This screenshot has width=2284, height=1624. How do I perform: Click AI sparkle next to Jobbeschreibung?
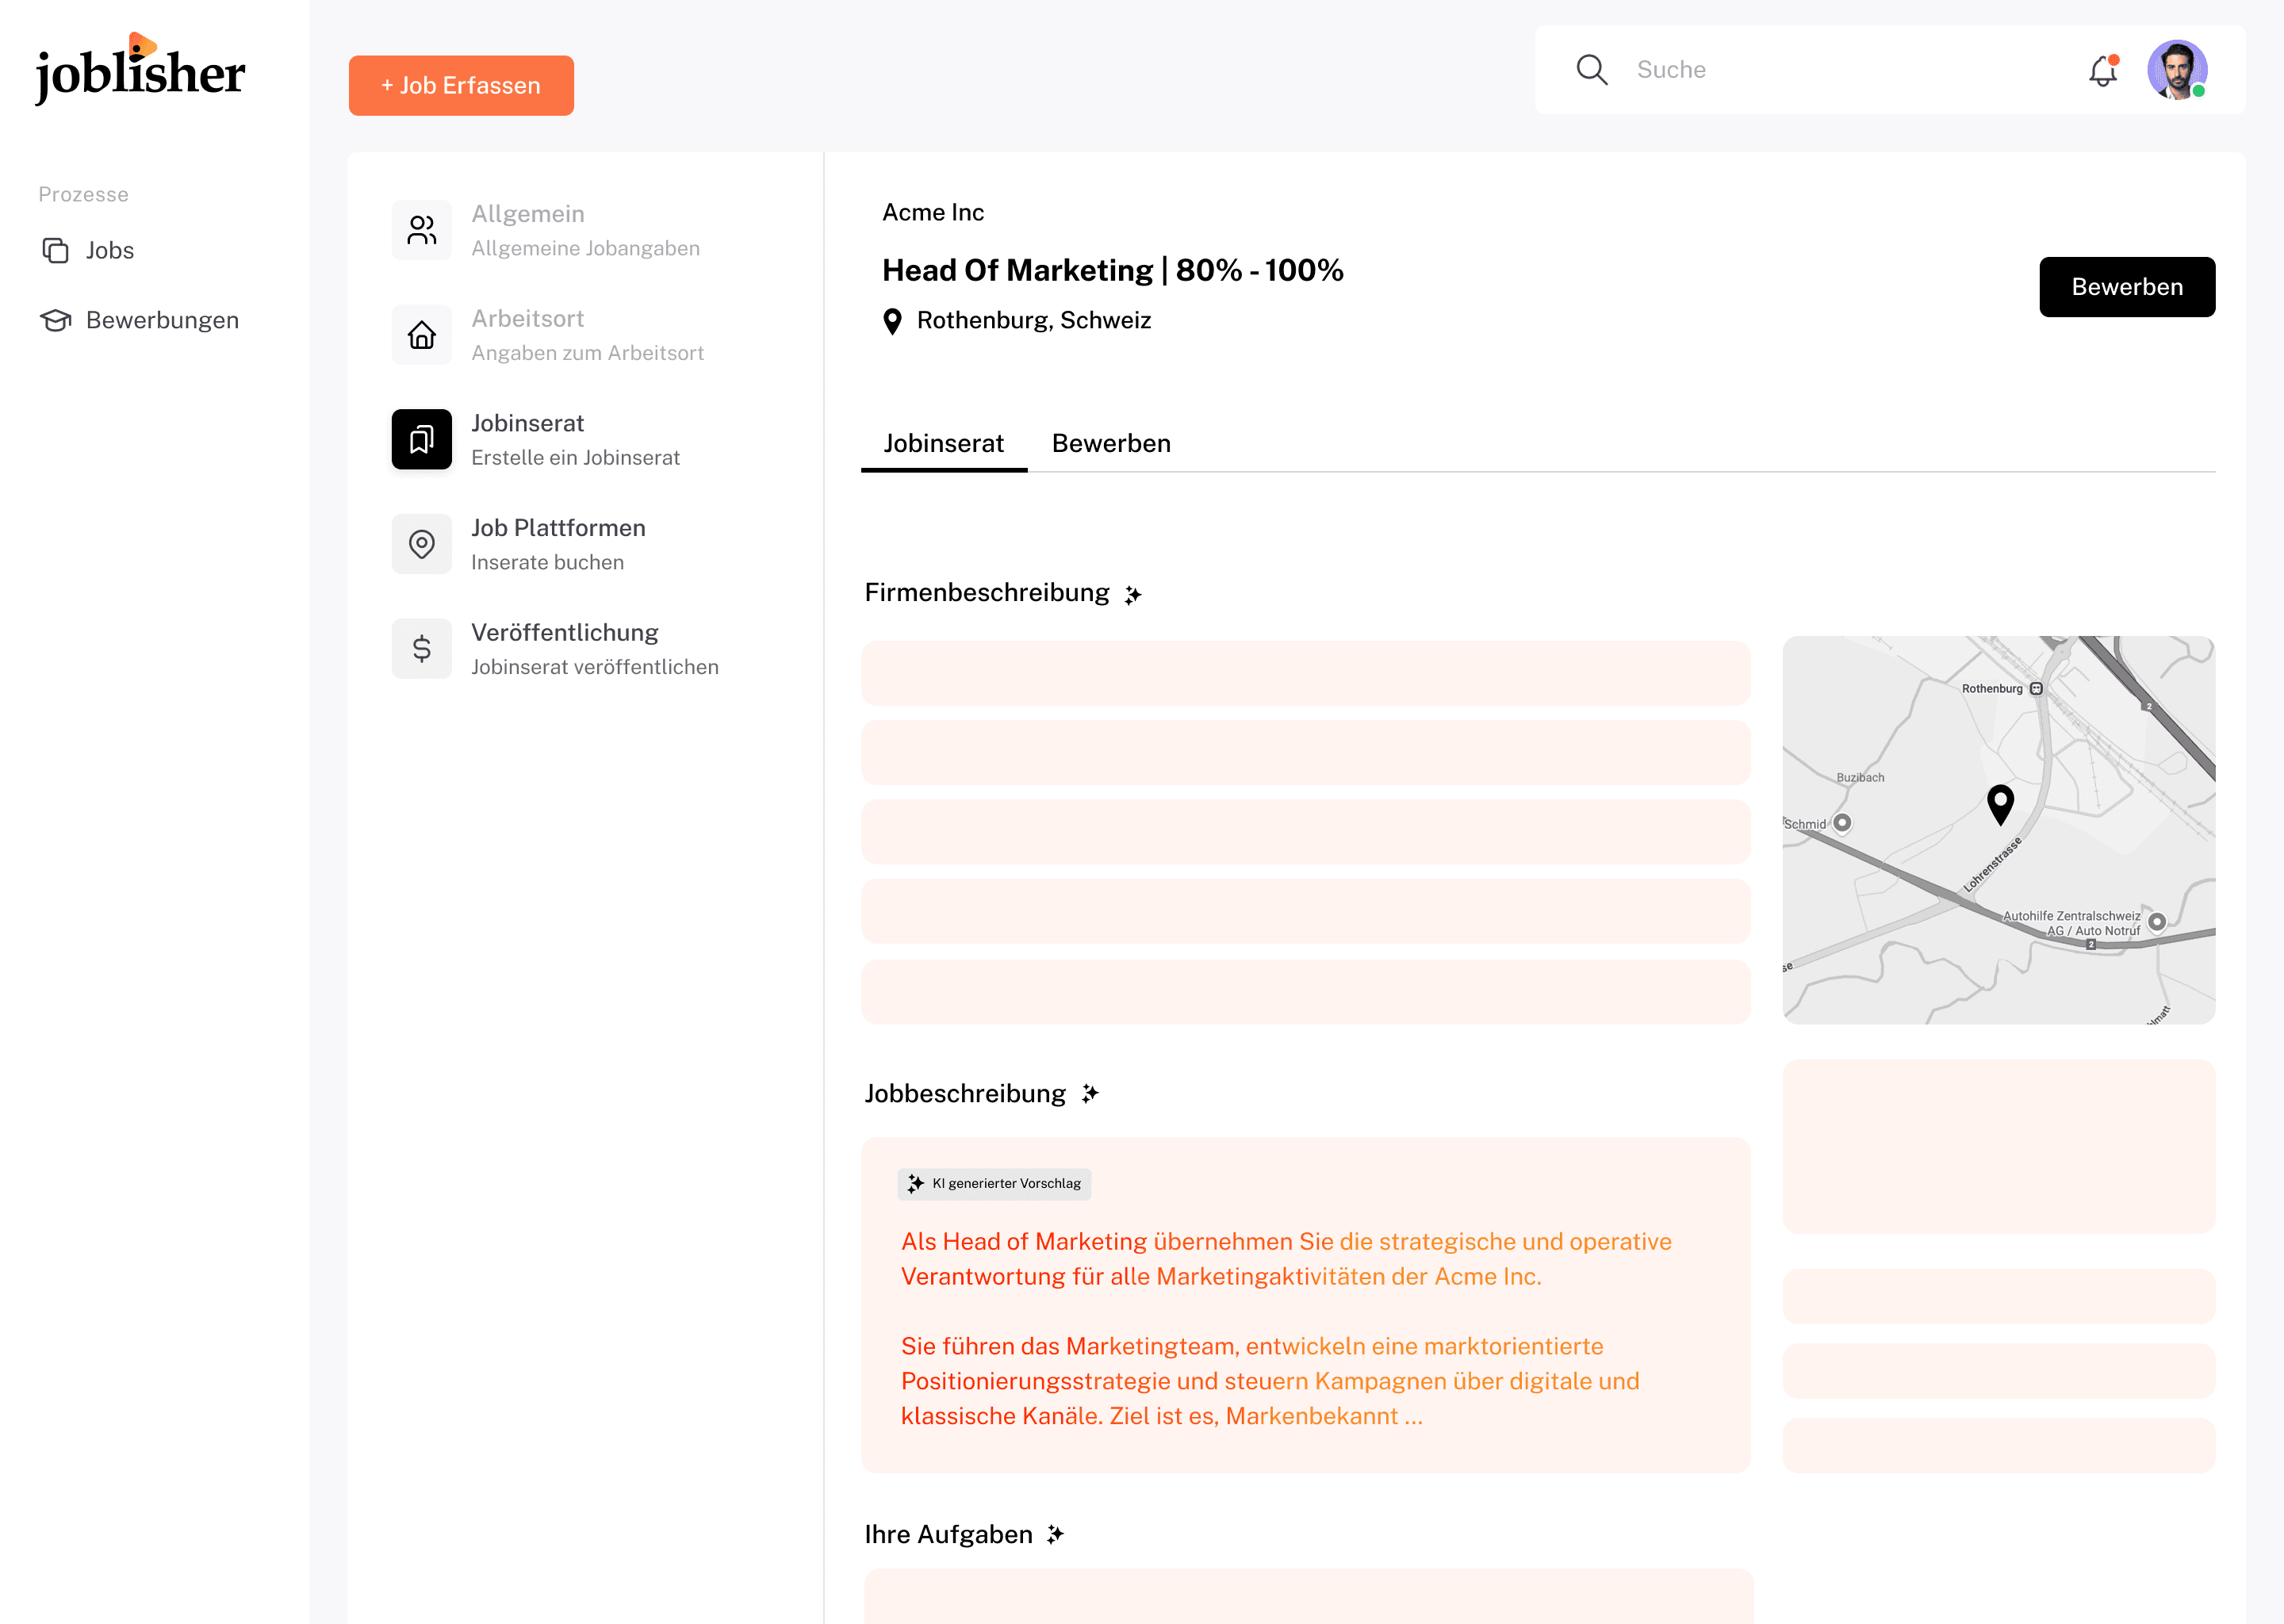1090,1094
